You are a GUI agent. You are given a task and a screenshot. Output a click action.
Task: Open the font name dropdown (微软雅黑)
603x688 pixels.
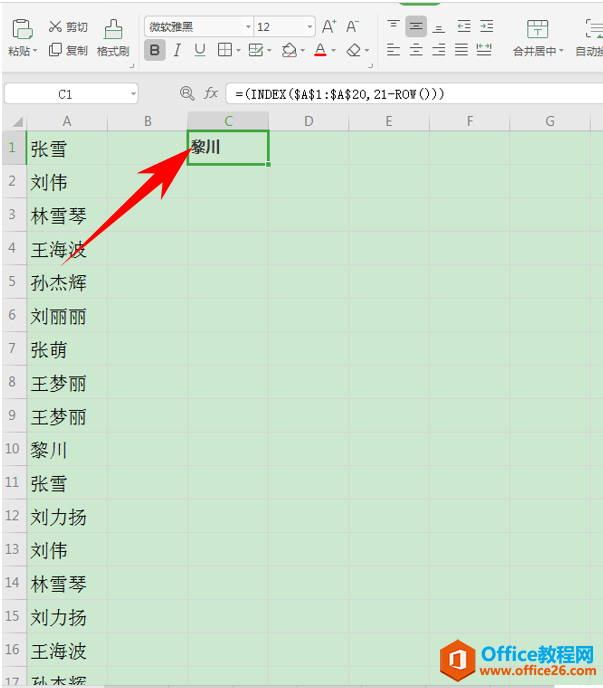point(248,27)
